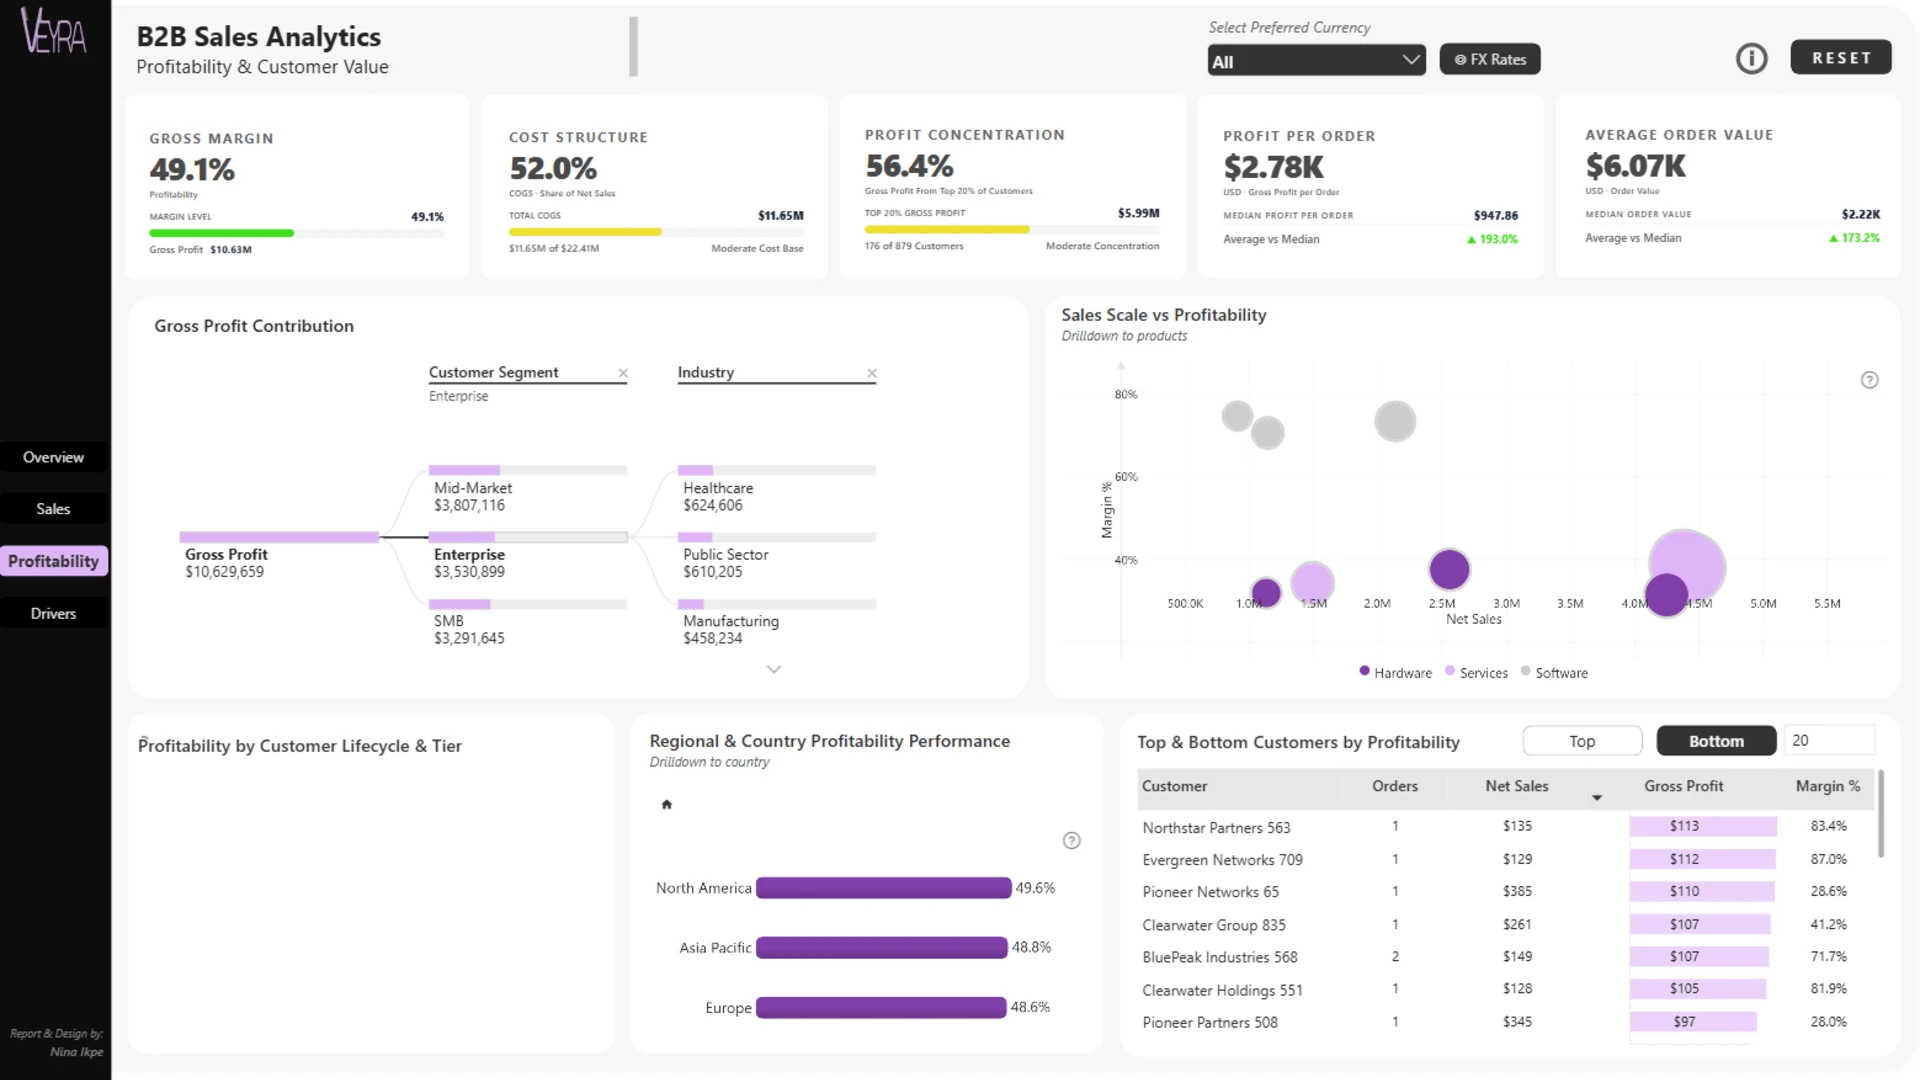Select the Enterprise segment node
Viewport: 1920px width, 1080px height.
click(x=528, y=555)
